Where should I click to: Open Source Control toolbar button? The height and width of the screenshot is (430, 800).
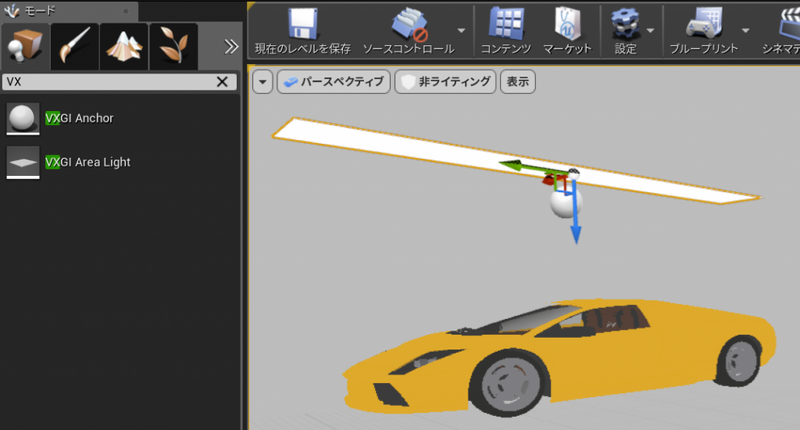pos(408,31)
